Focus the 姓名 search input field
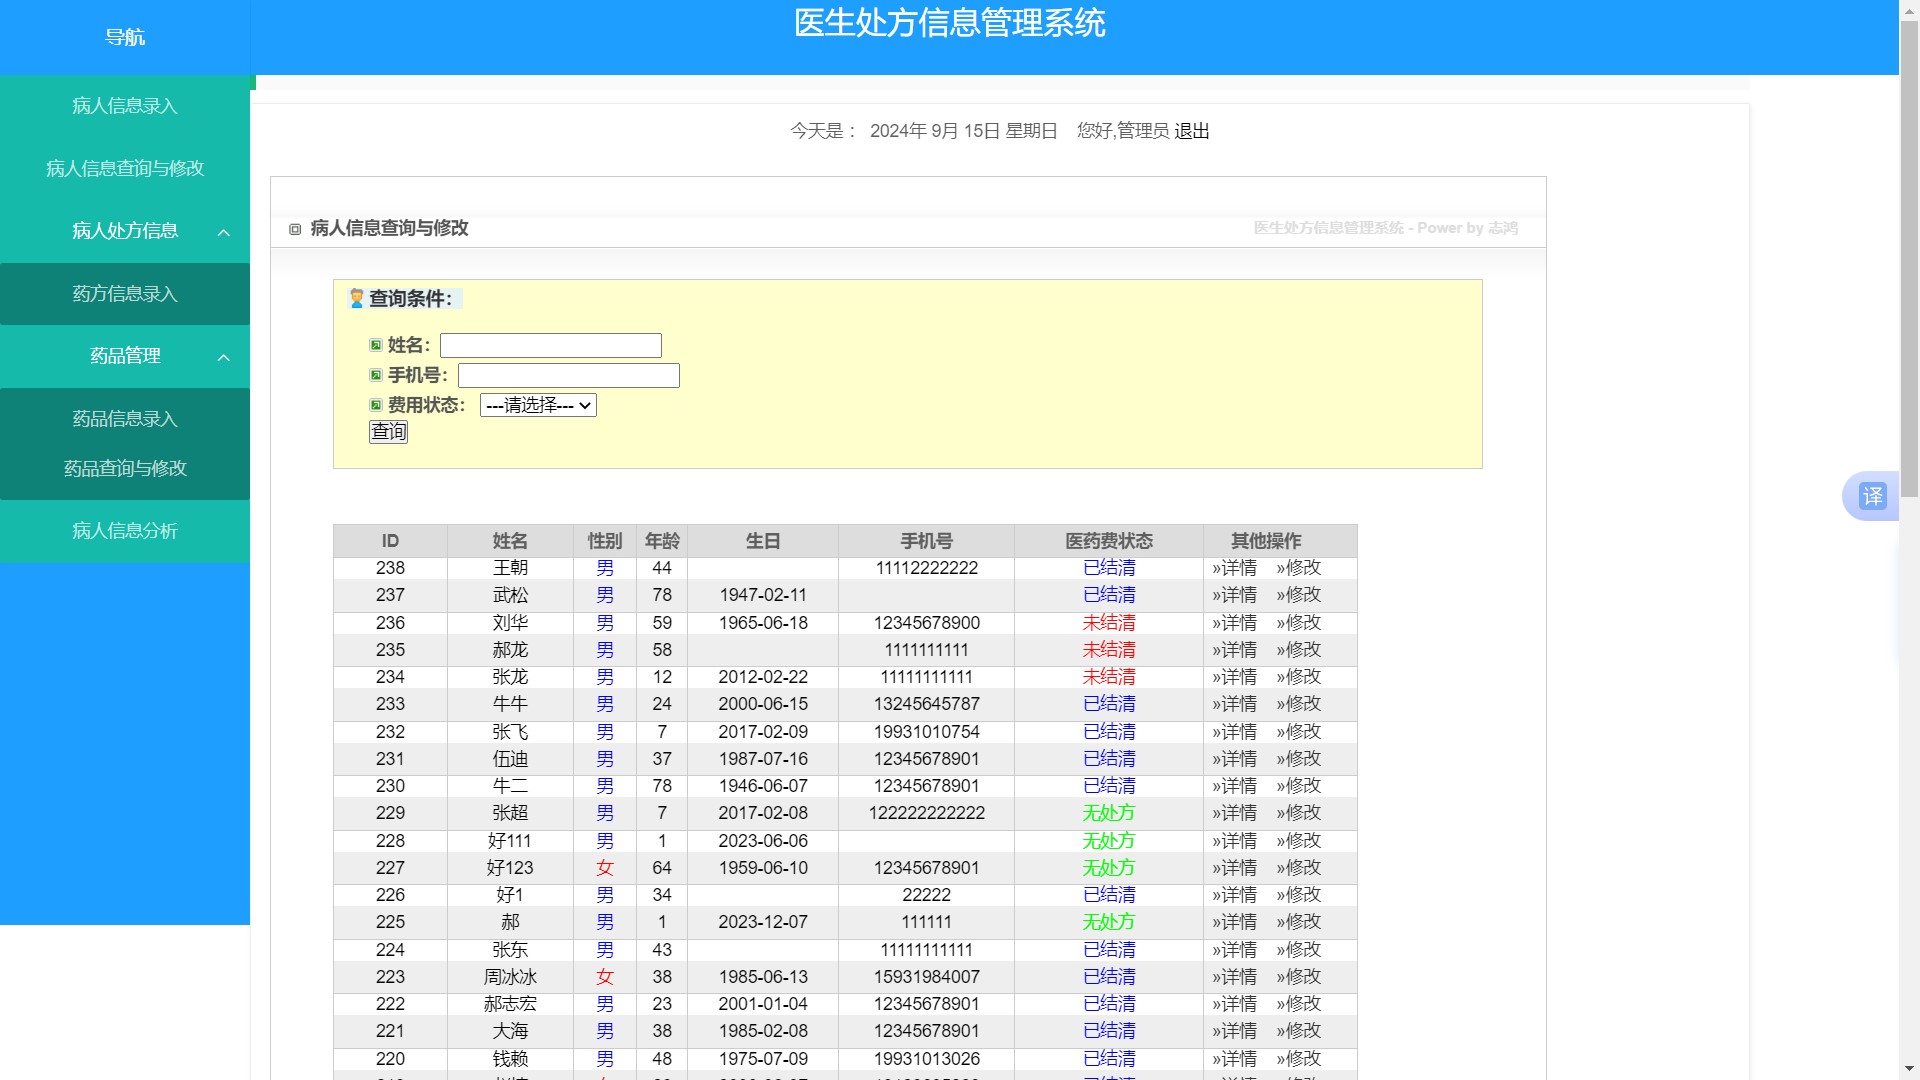1920x1080 pixels. click(x=550, y=345)
